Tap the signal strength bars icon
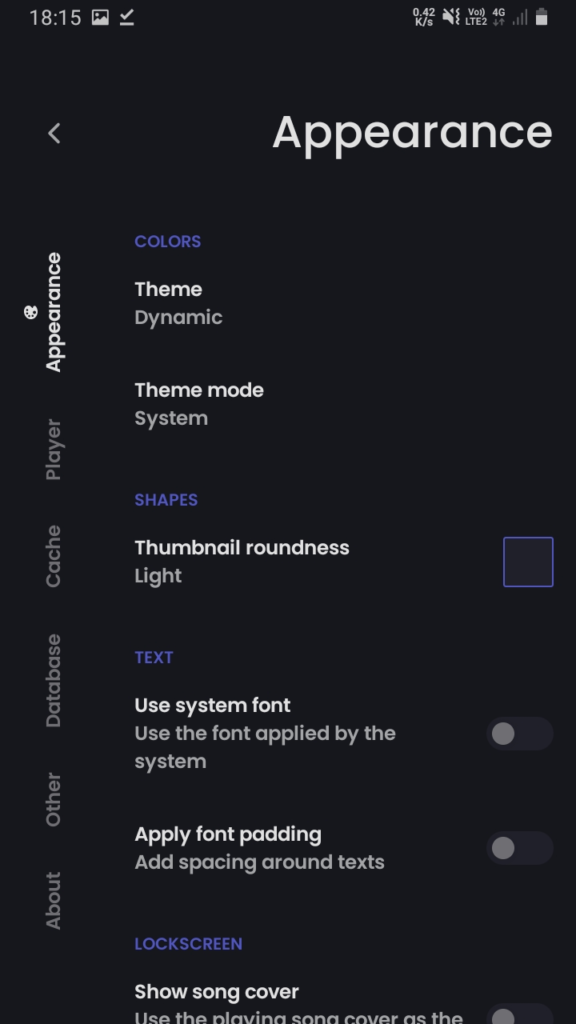The height and width of the screenshot is (1024, 576). (x=520, y=18)
